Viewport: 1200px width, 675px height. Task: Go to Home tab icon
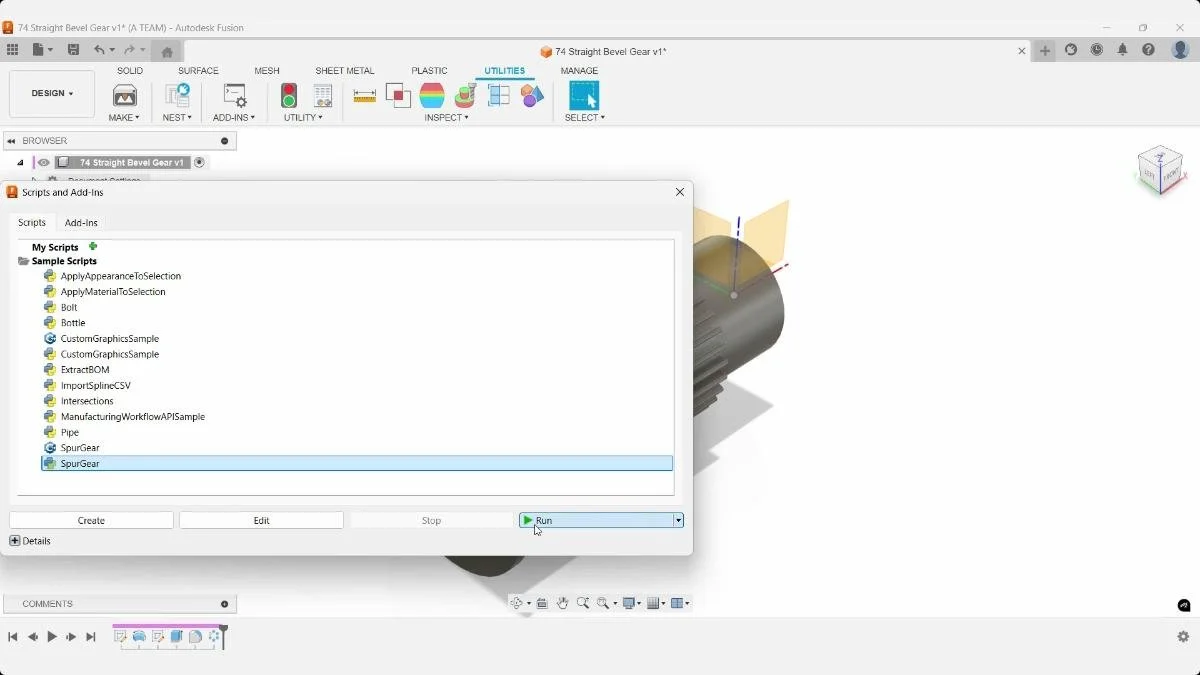pyautogui.click(x=167, y=52)
